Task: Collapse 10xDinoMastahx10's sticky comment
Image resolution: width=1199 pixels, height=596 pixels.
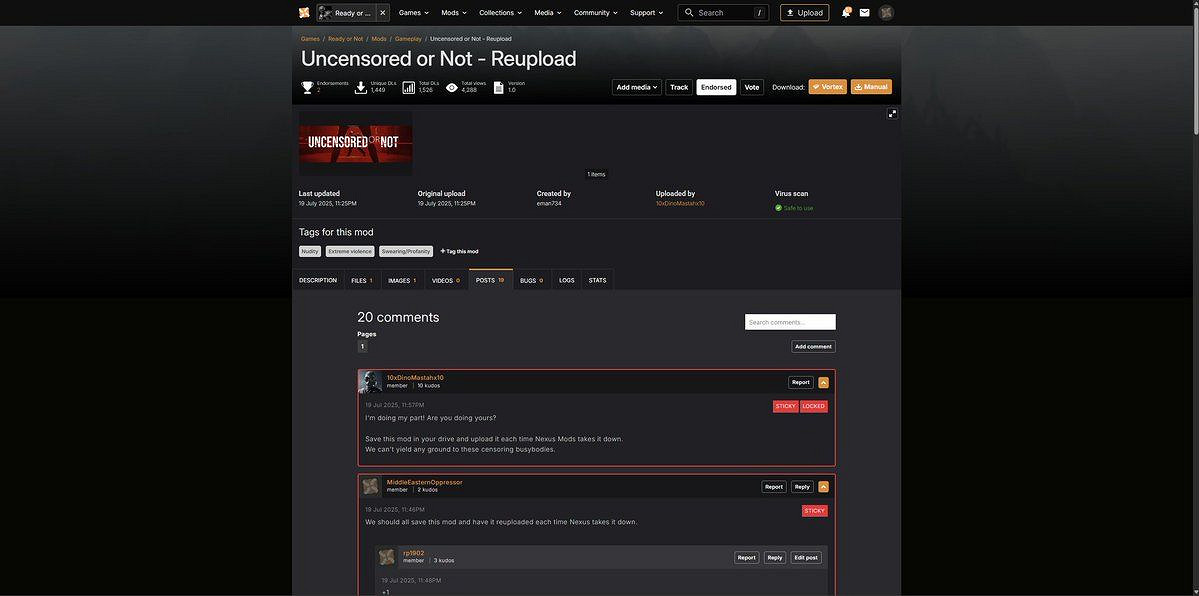Action: coord(823,382)
